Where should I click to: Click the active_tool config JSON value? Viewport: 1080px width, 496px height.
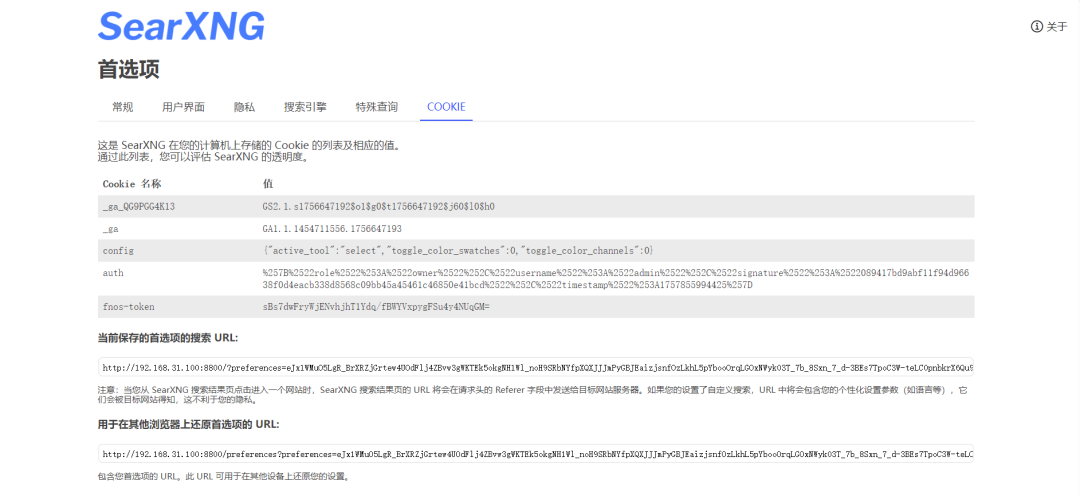(458, 251)
